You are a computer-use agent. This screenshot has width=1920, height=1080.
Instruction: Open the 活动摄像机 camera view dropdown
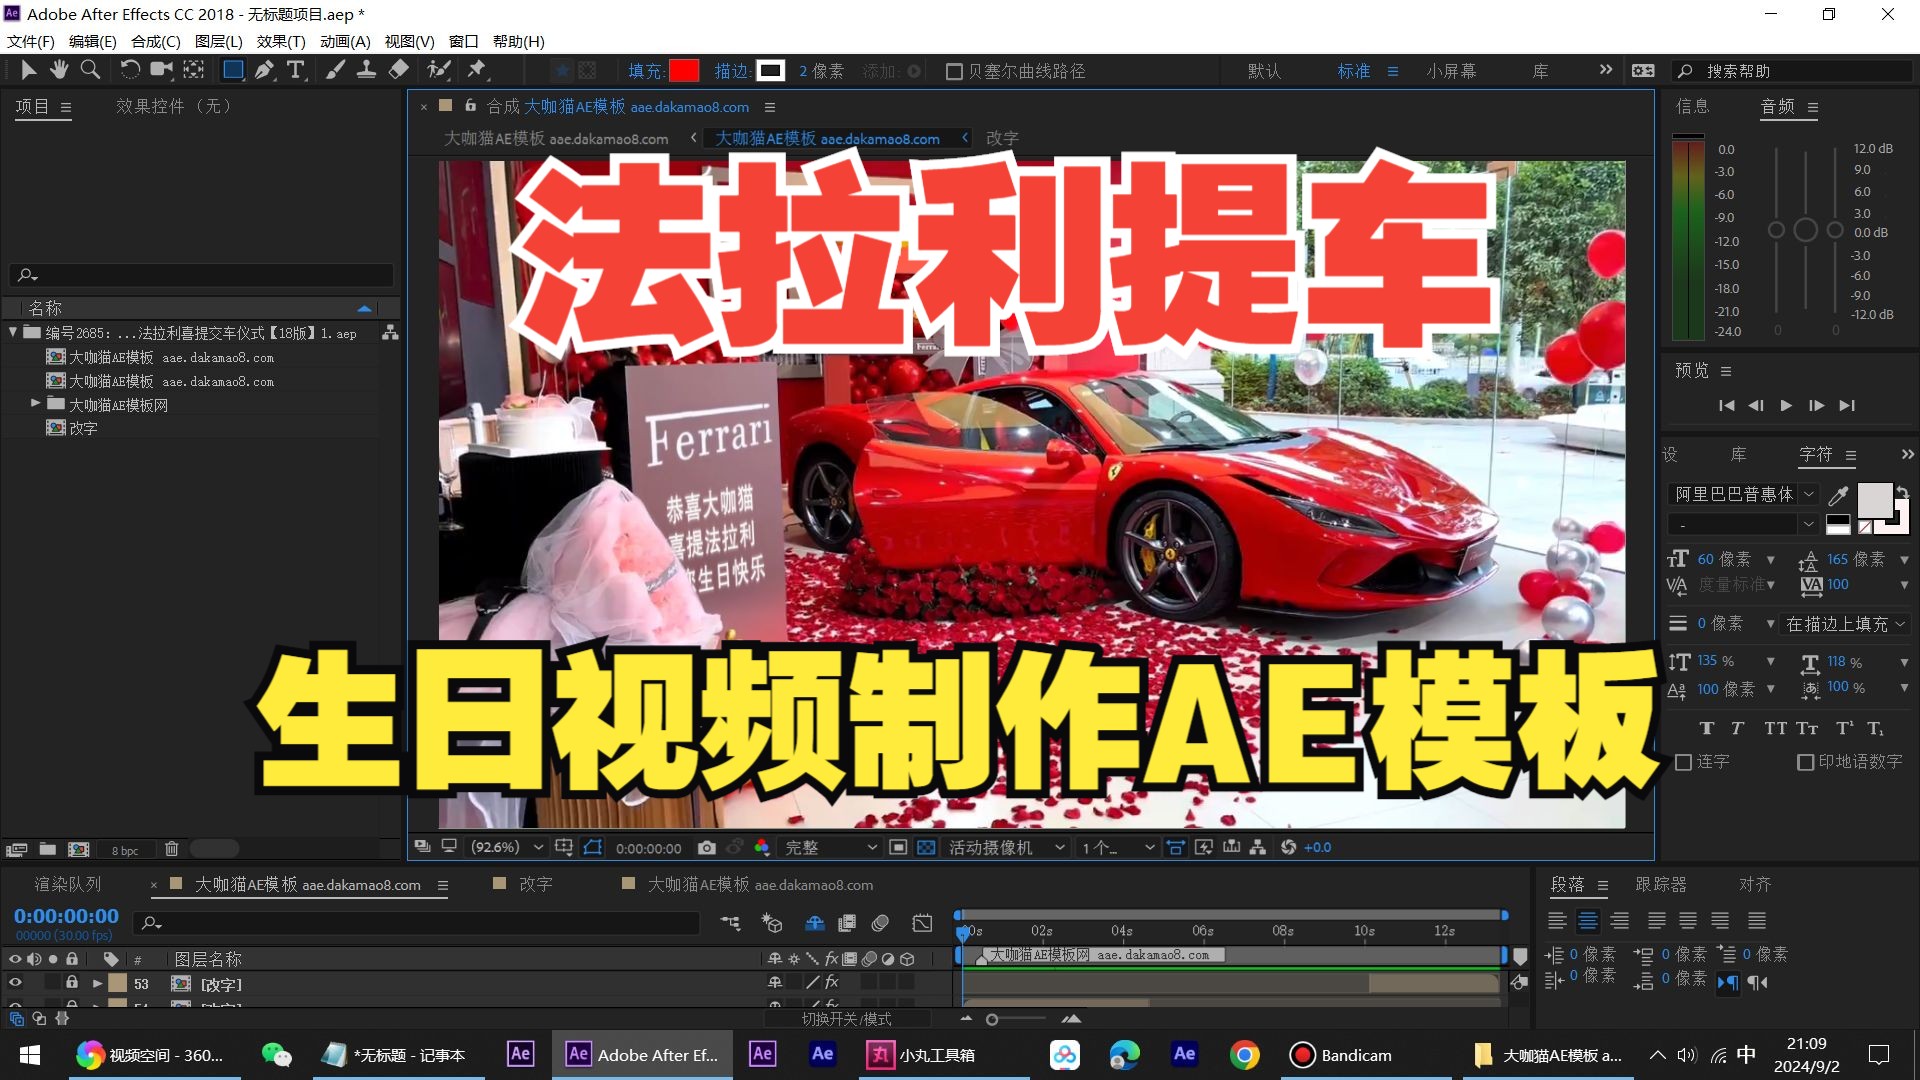1006,847
